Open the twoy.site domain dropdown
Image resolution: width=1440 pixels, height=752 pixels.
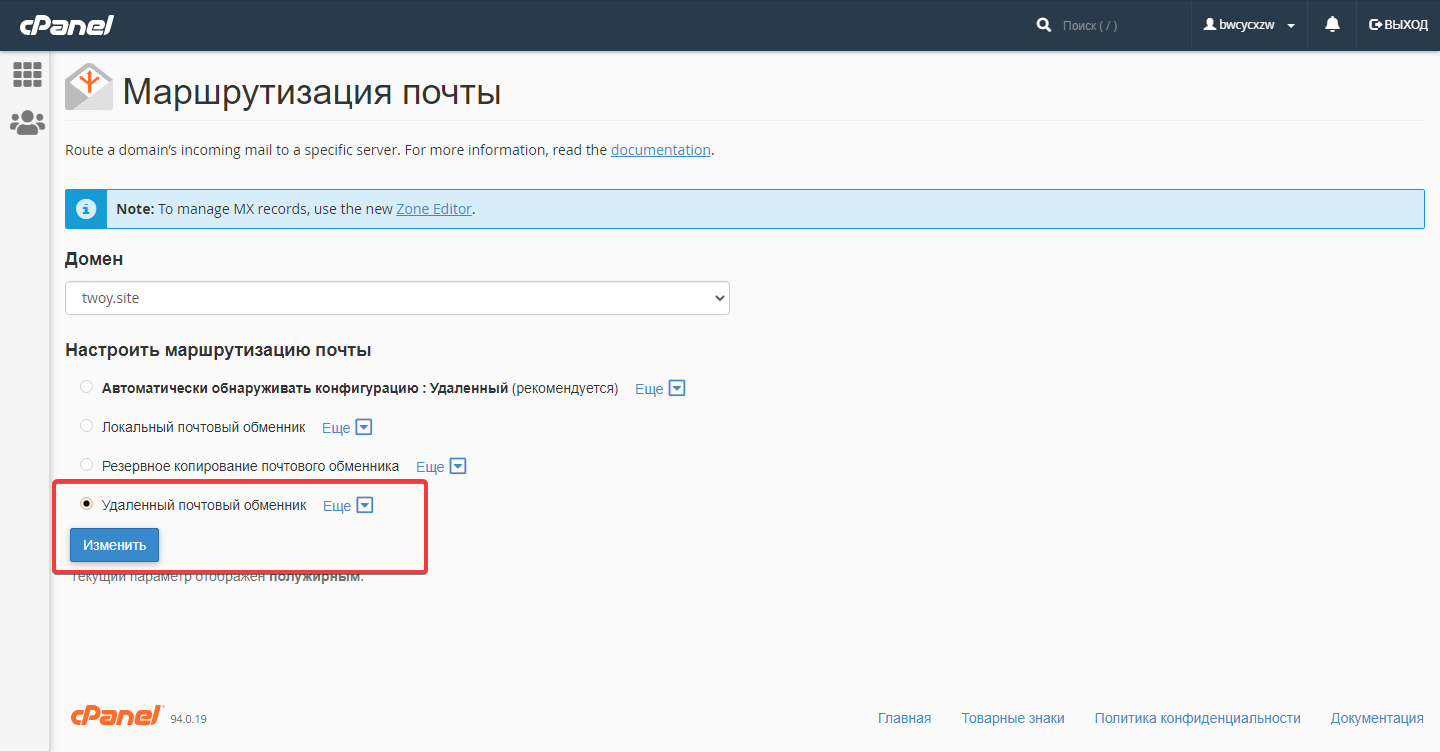[397, 298]
